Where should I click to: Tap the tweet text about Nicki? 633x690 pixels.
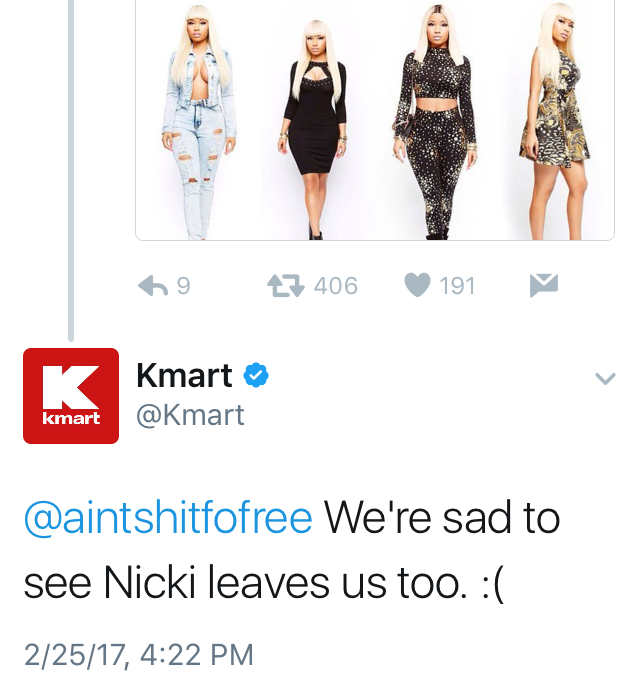click(x=291, y=550)
